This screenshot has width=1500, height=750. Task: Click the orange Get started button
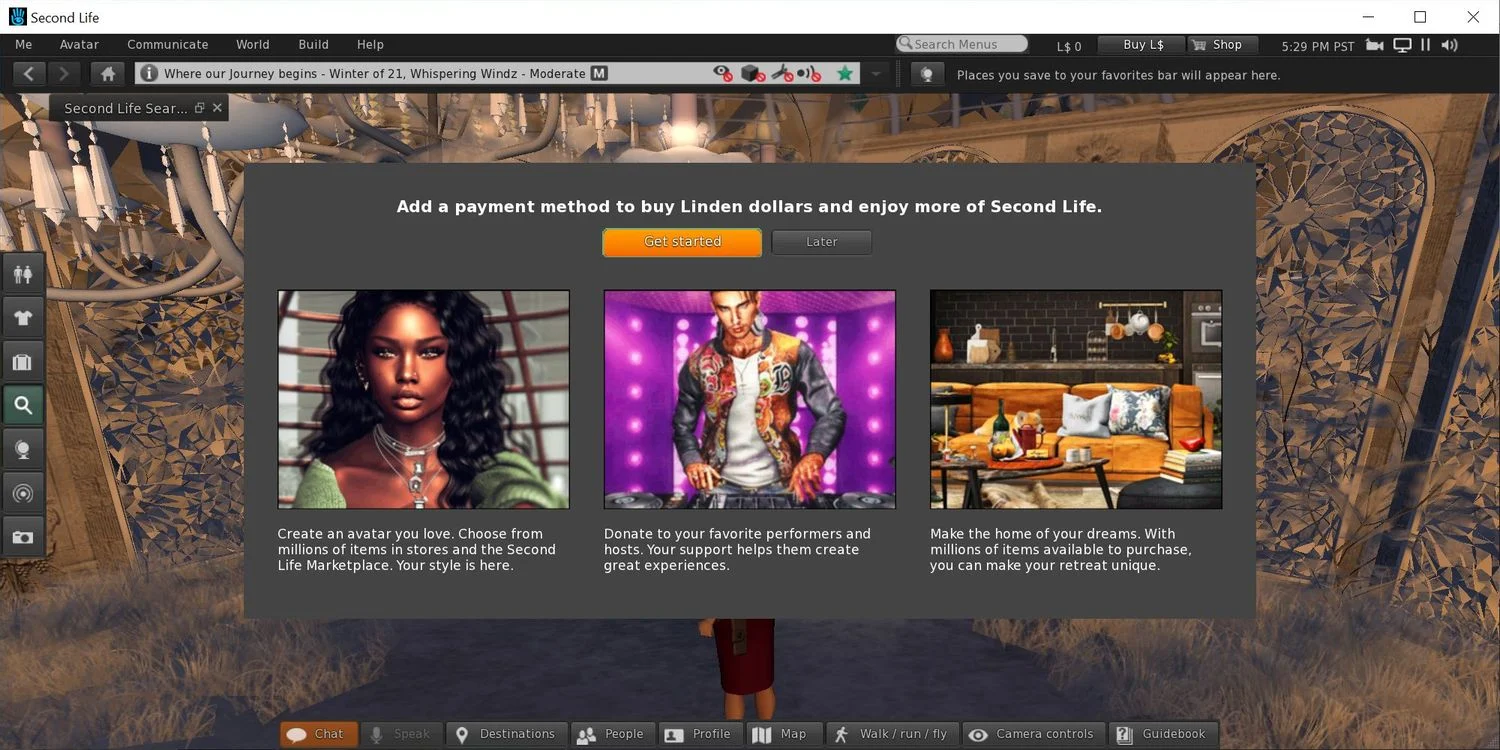[682, 242]
